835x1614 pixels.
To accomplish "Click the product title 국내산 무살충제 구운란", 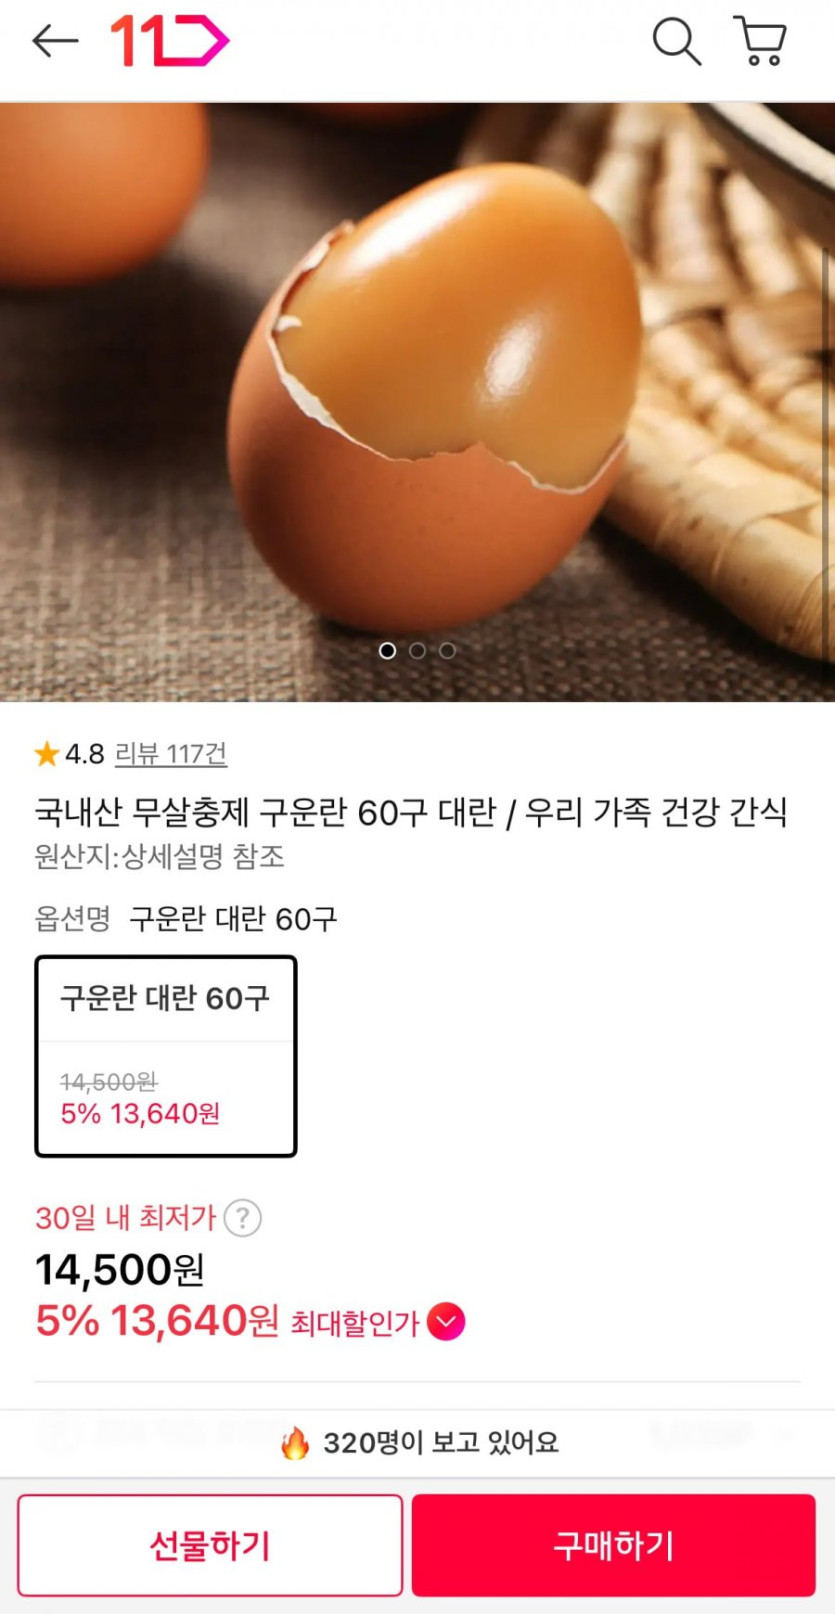I will (x=411, y=812).
